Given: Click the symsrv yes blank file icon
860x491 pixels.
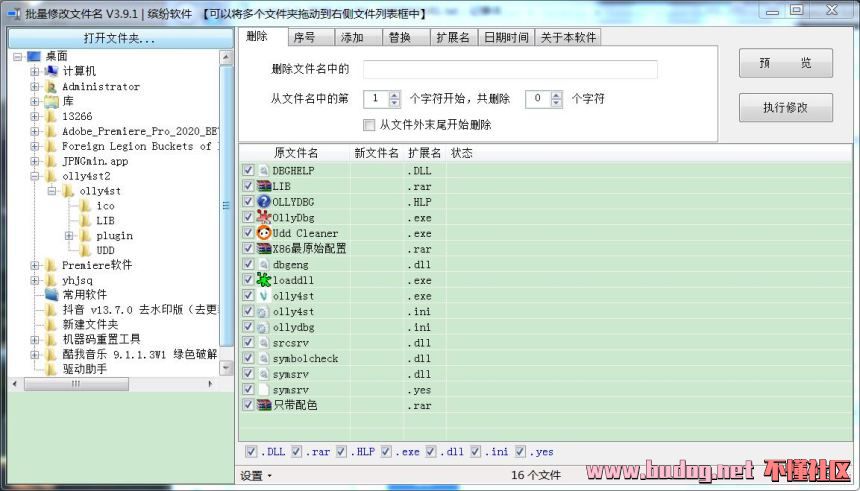Looking at the screenshot, I should click(x=264, y=390).
